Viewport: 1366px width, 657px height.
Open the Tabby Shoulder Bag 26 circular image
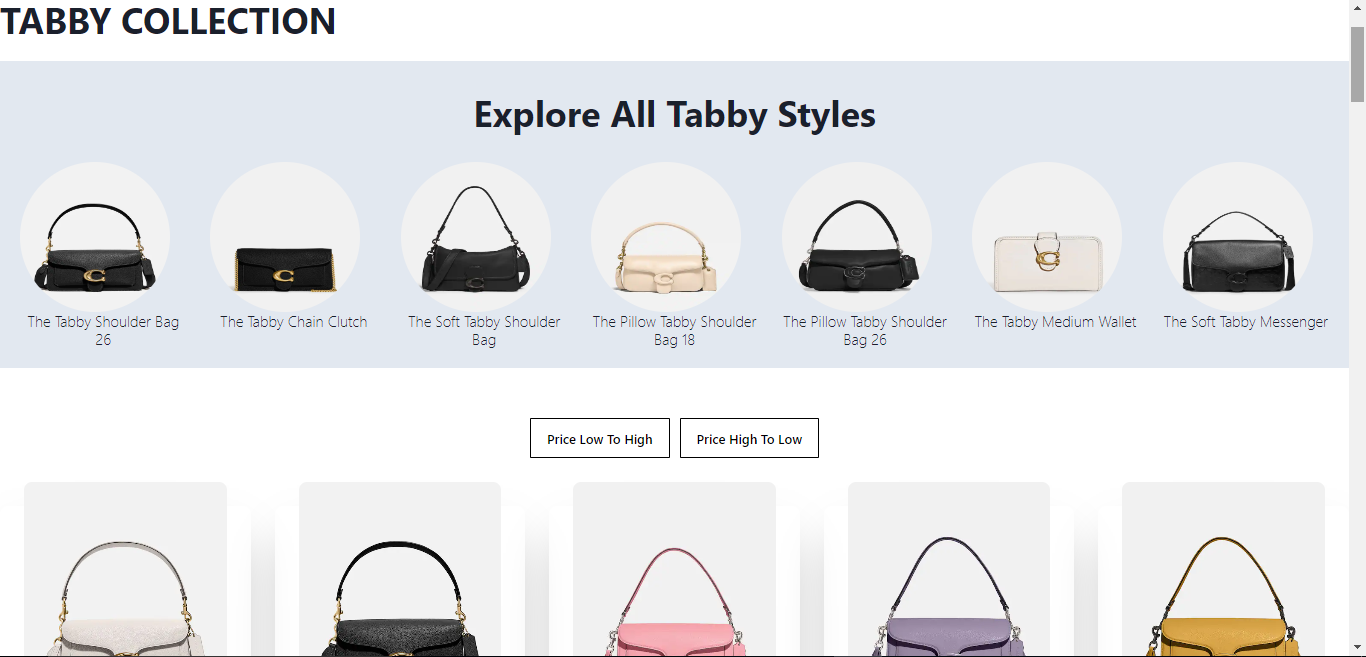pos(95,237)
